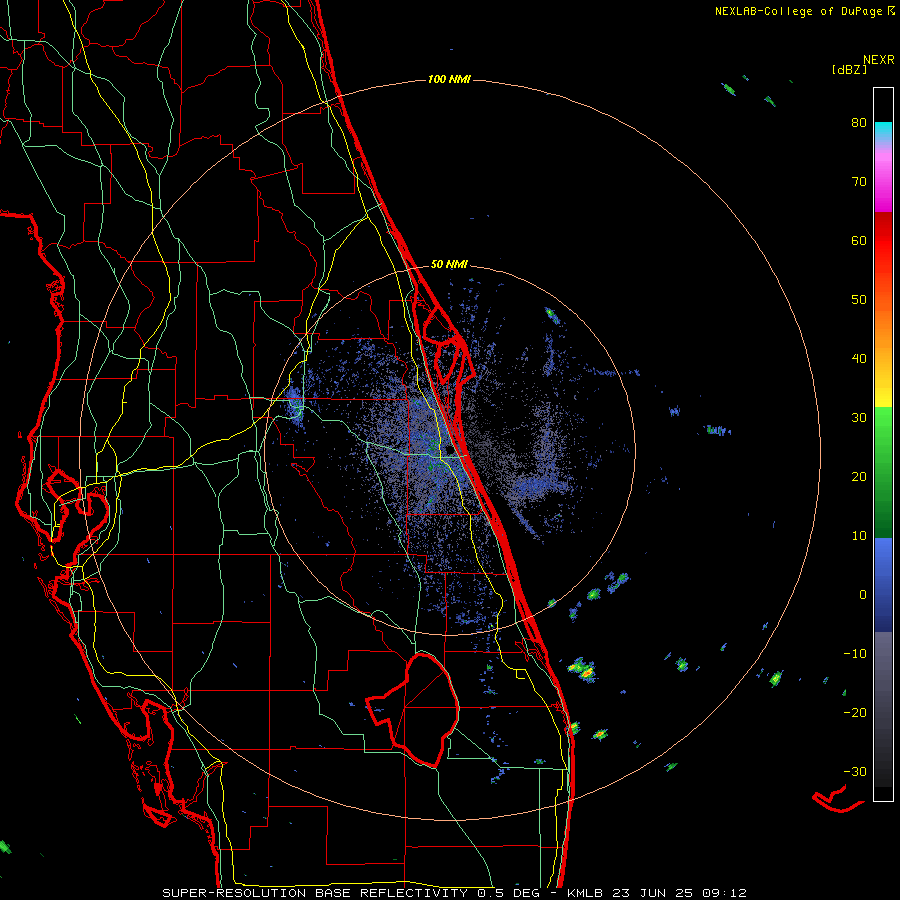Click the dBZ units label above the scale
The width and height of the screenshot is (900, 900).
pos(849,70)
